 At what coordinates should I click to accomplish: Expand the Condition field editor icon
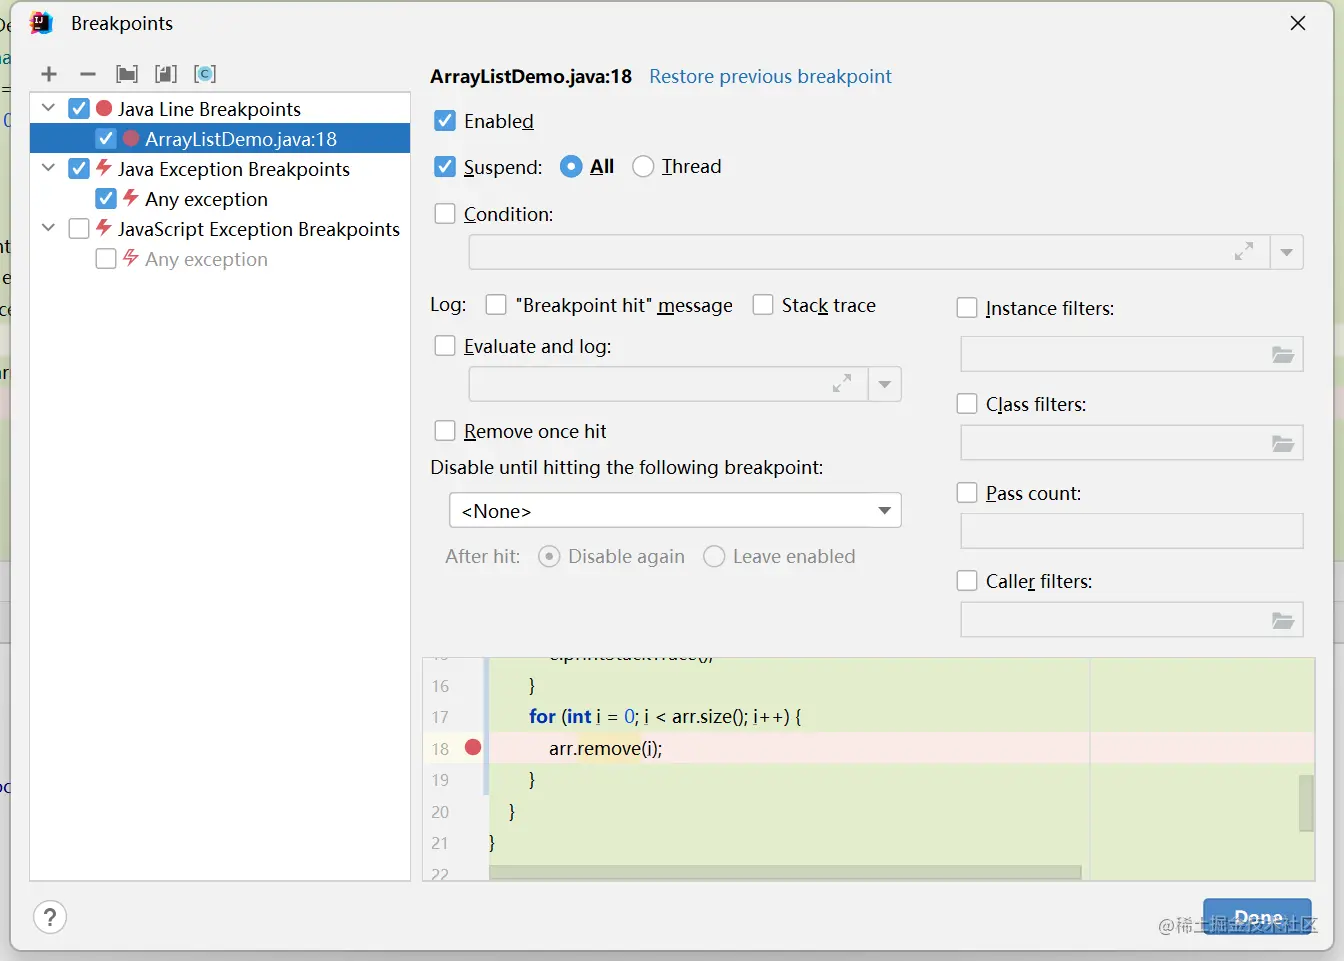pyautogui.click(x=1243, y=252)
